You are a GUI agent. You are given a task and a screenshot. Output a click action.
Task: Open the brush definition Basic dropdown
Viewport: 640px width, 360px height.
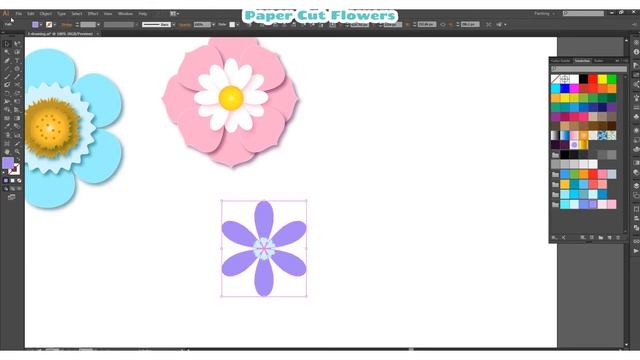pyautogui.click(x=174, y=25)
